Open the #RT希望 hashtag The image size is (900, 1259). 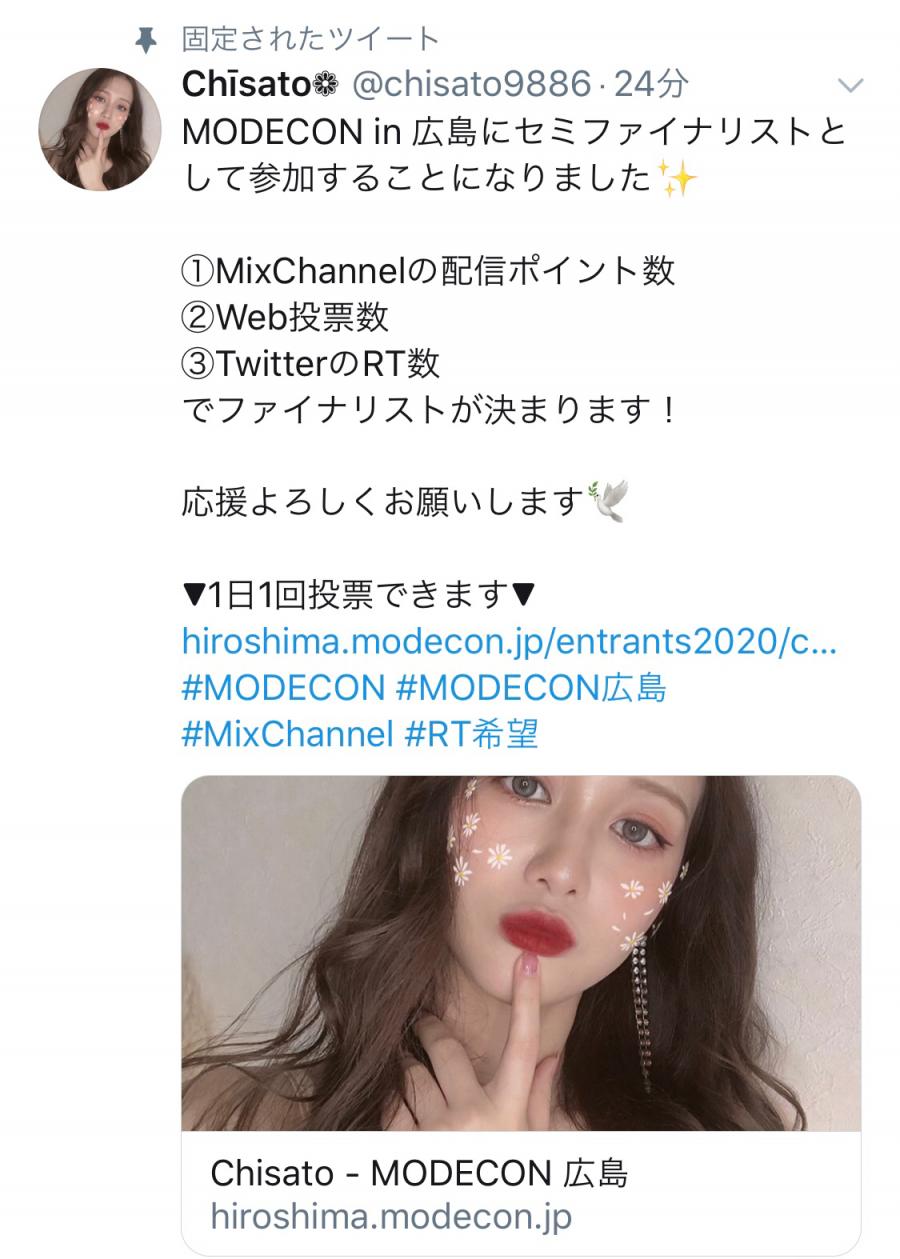(x=471, y=735)
